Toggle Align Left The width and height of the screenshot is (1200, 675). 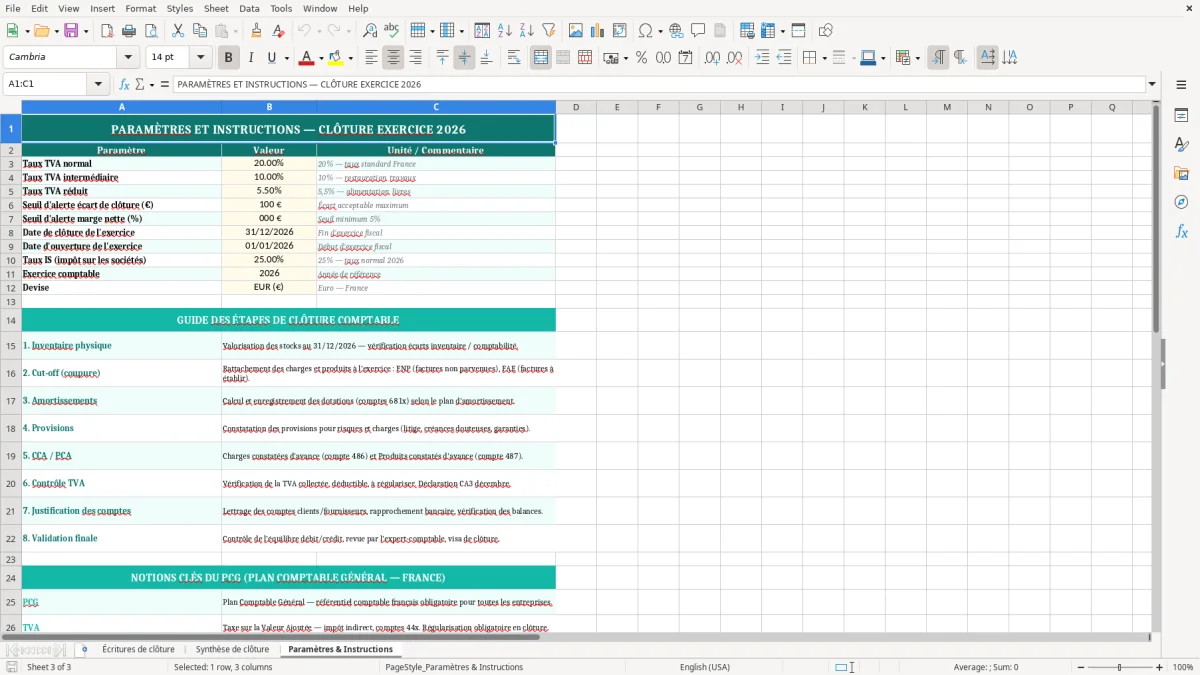[371, 58]
